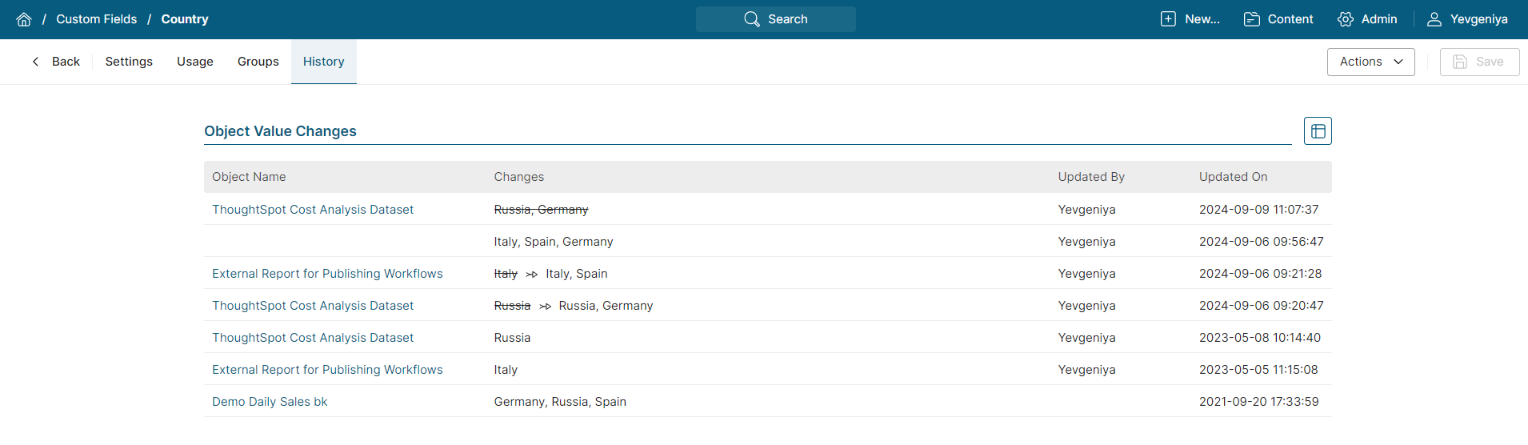Click the home icon in breadcrumb
This screenshot has width=1528, height=445.
[24, 19]
